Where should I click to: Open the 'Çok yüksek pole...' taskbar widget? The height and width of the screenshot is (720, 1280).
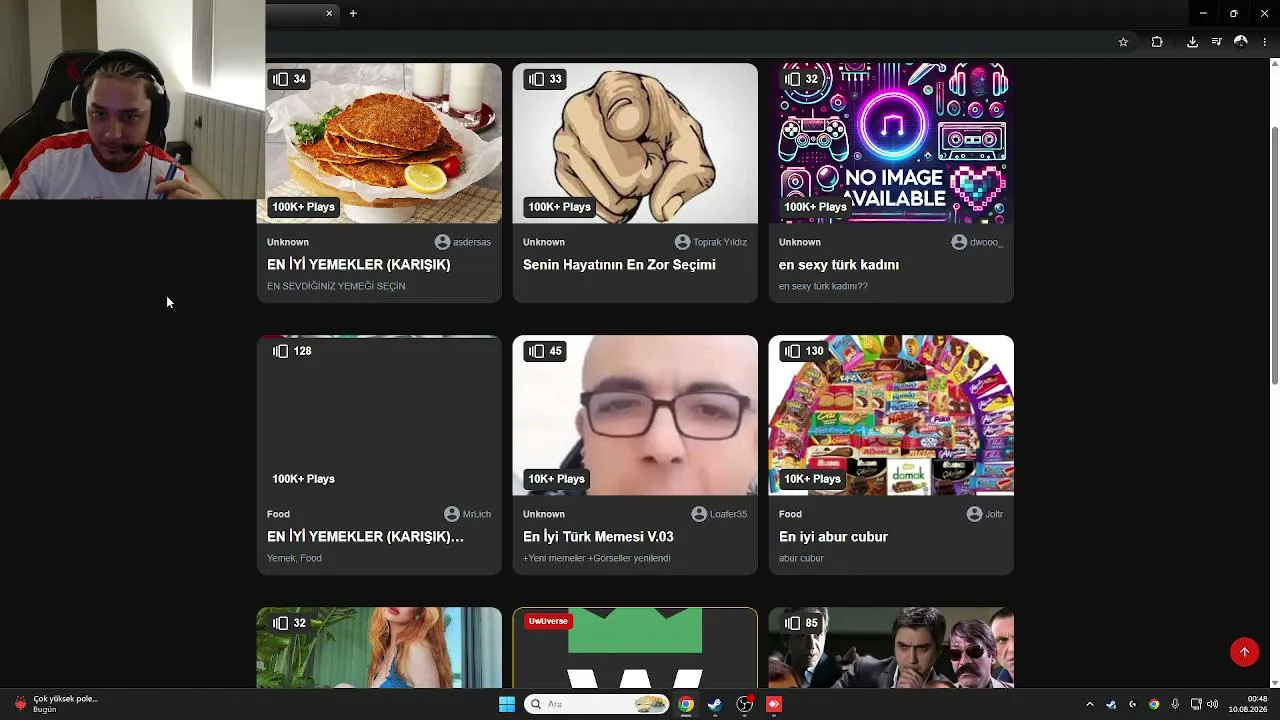[56, 704]
